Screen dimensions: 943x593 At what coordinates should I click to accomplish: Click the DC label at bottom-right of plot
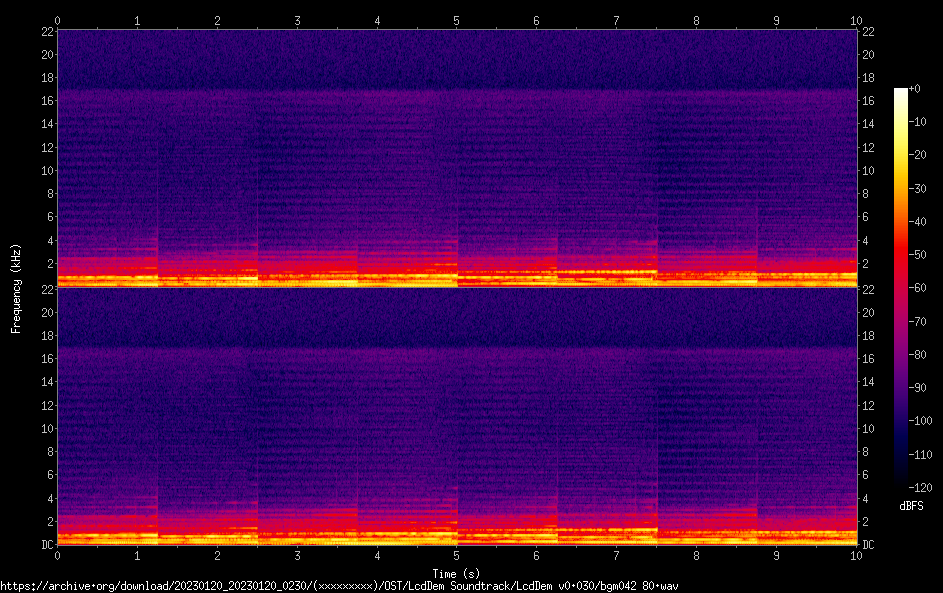point(870,545)
